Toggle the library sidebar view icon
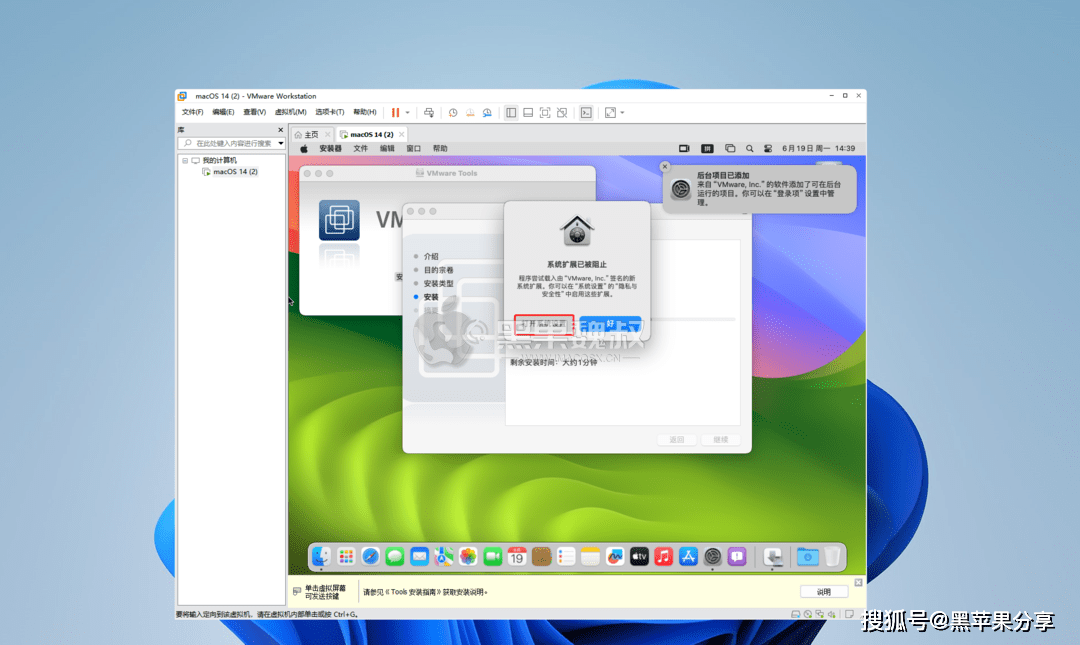This screenshot has height=645, width=1080. [x=511, y=112]
